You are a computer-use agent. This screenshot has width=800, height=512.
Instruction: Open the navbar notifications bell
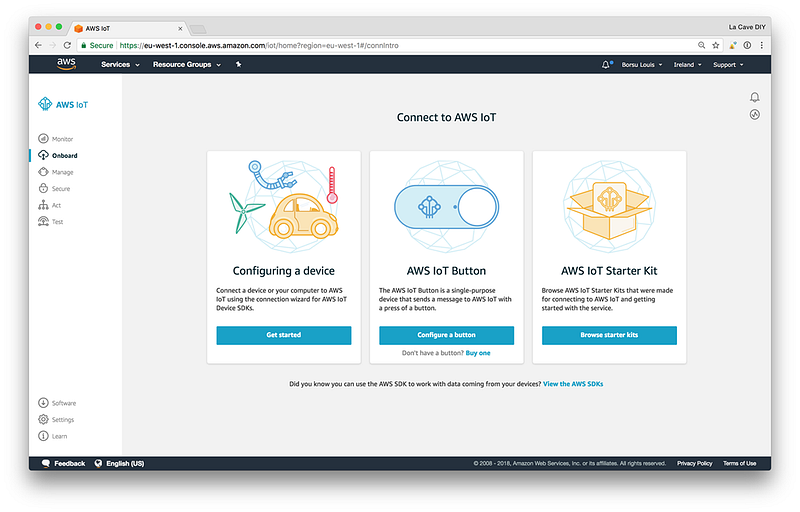coord(606,64)
